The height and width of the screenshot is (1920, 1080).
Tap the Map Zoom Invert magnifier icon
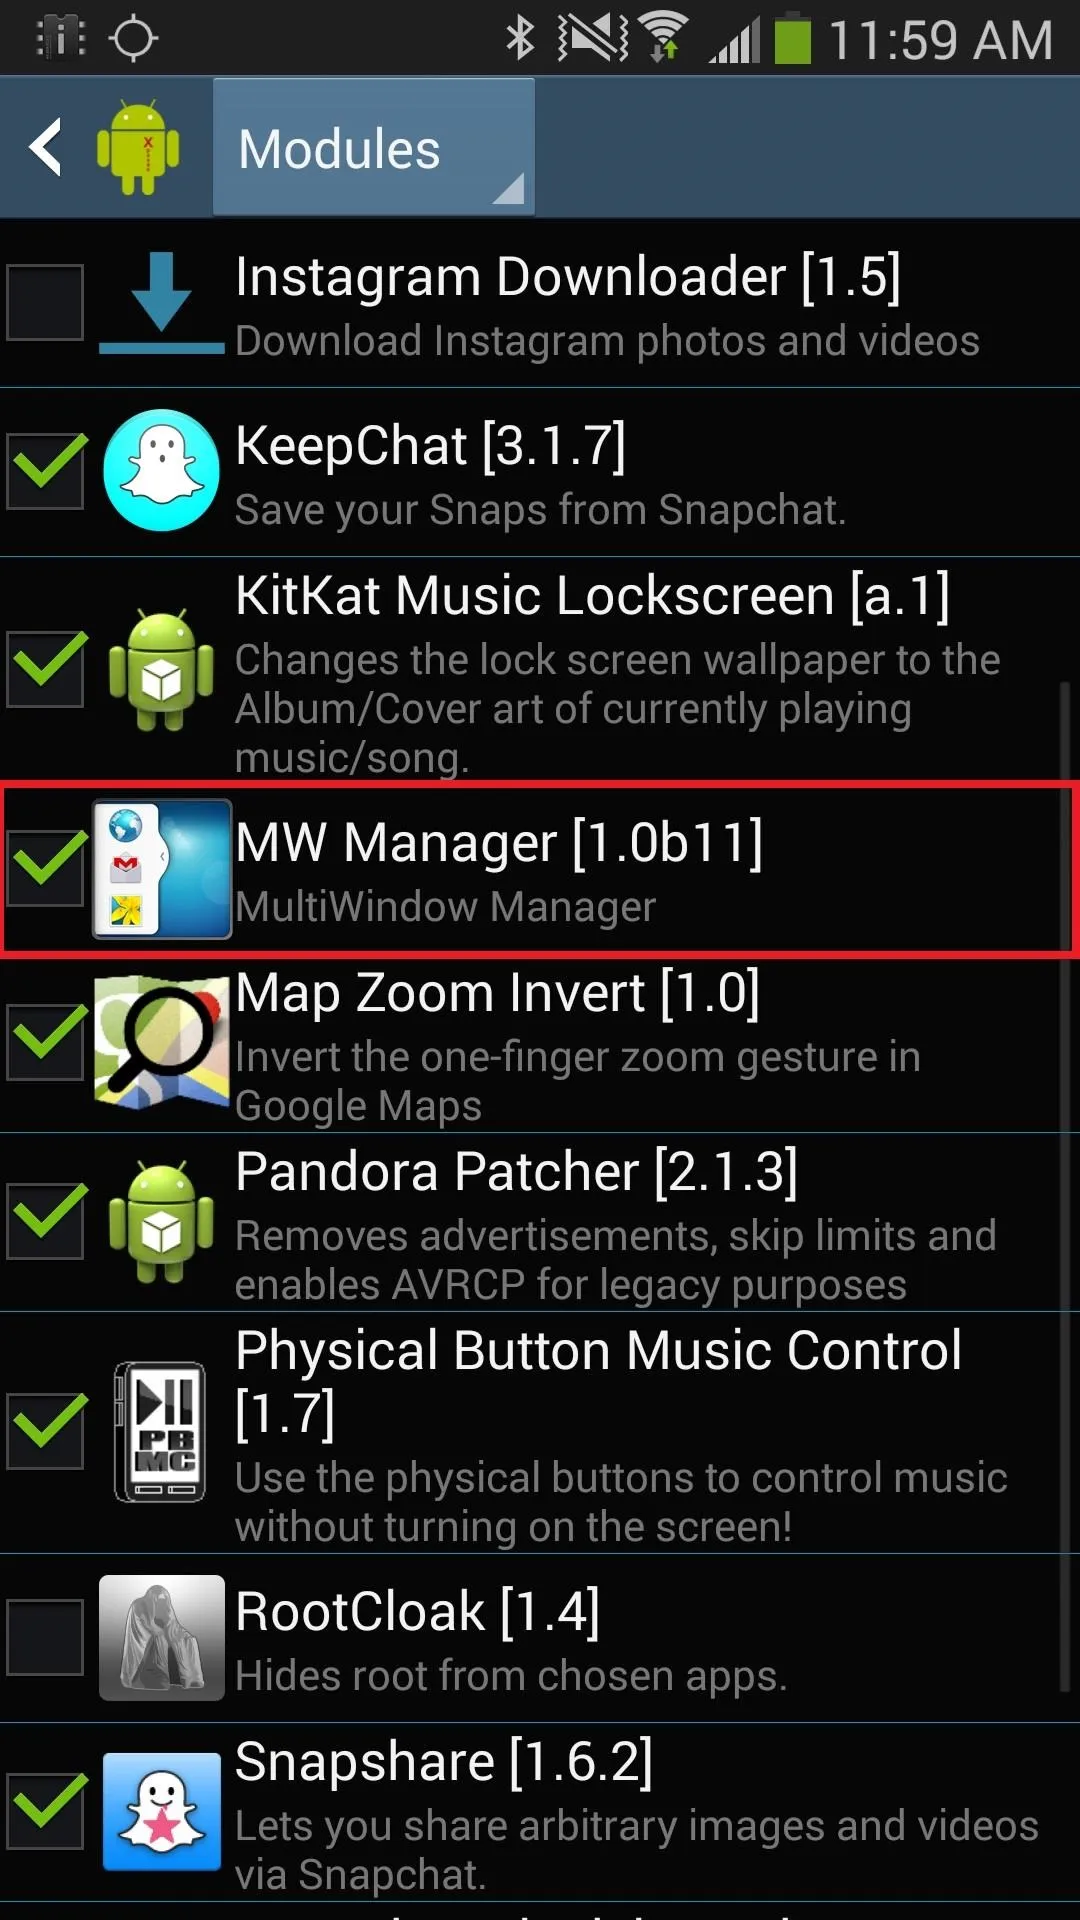pos(161,1042)
